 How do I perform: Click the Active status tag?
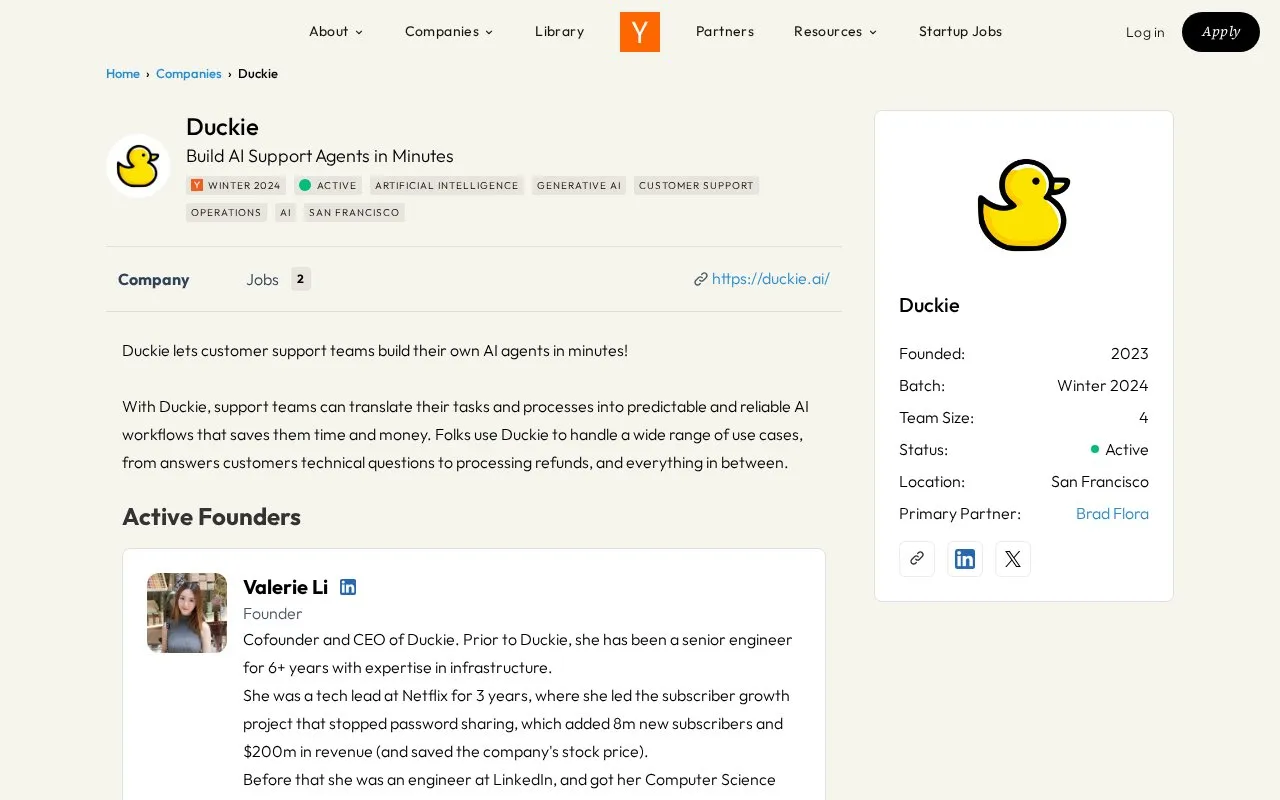[x=328, y=185]
